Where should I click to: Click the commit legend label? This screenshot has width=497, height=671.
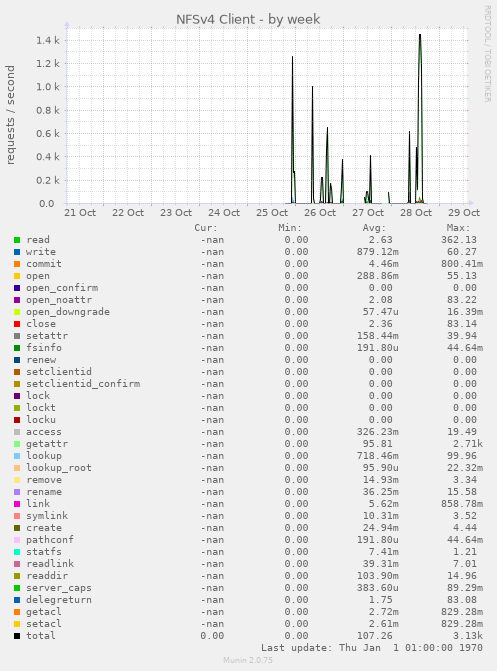pos(44,264)
